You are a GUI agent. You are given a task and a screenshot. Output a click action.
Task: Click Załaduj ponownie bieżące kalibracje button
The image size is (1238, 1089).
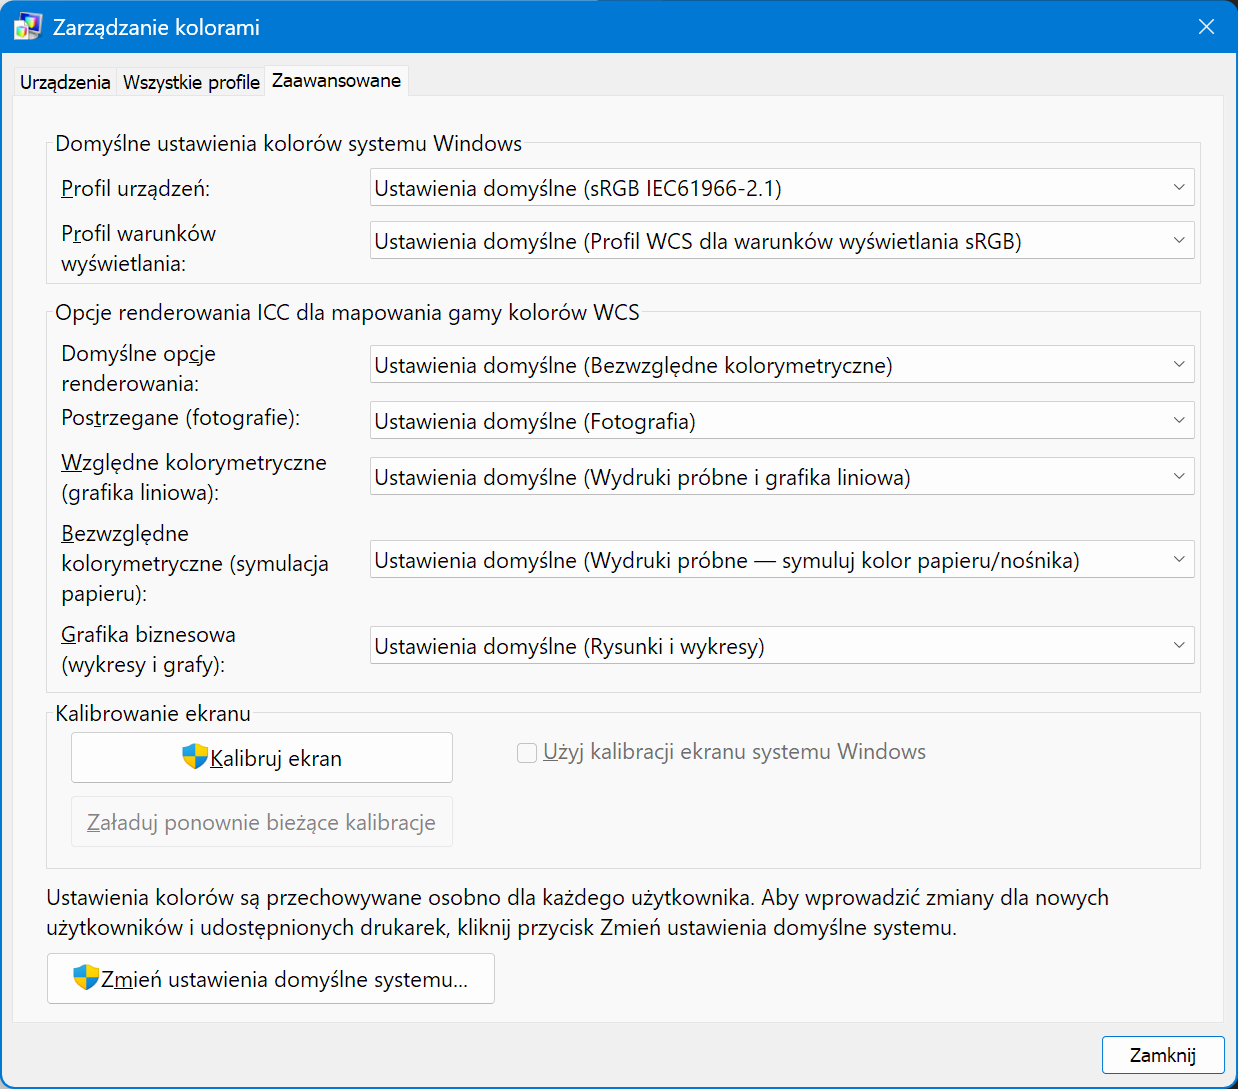[262, 822]
